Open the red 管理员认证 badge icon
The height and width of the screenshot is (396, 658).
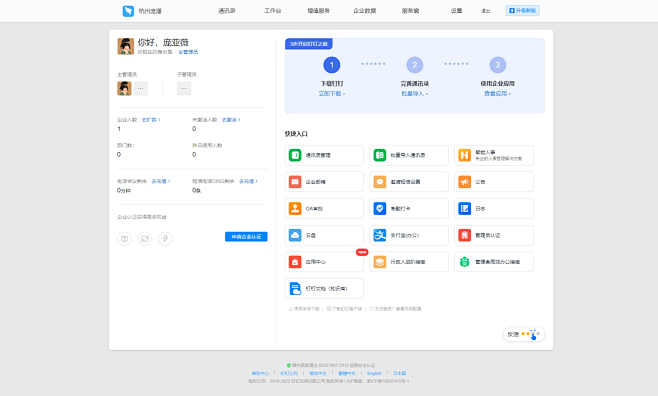(x=465, y=235)
